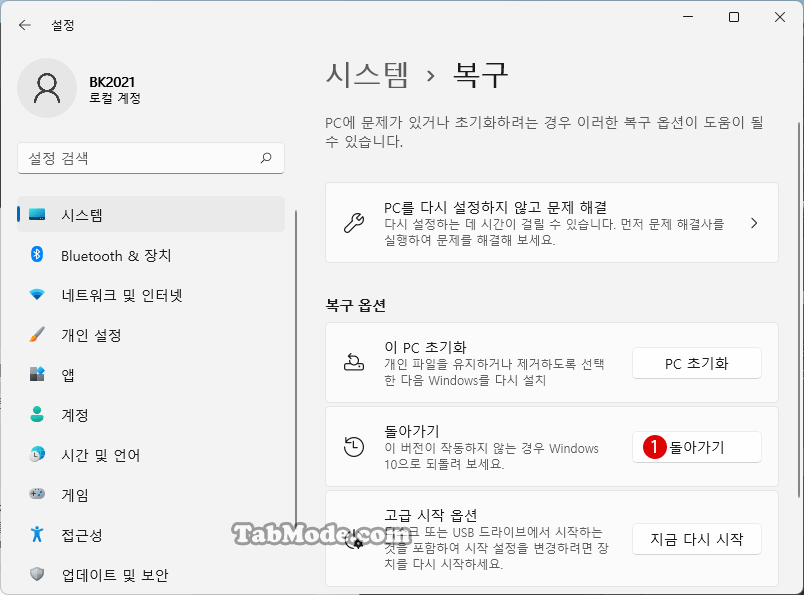Click the 지금 다시 시작 button

[696, 539]
